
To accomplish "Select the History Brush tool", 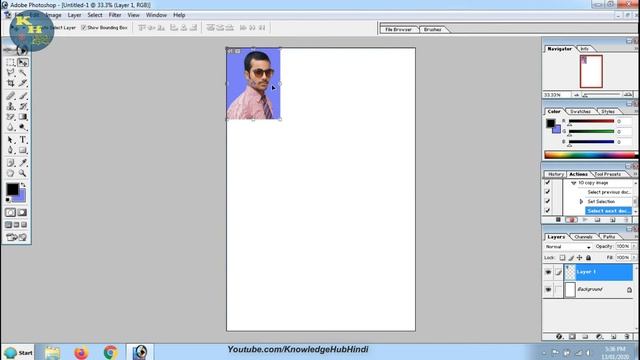I will pos(22,106).
